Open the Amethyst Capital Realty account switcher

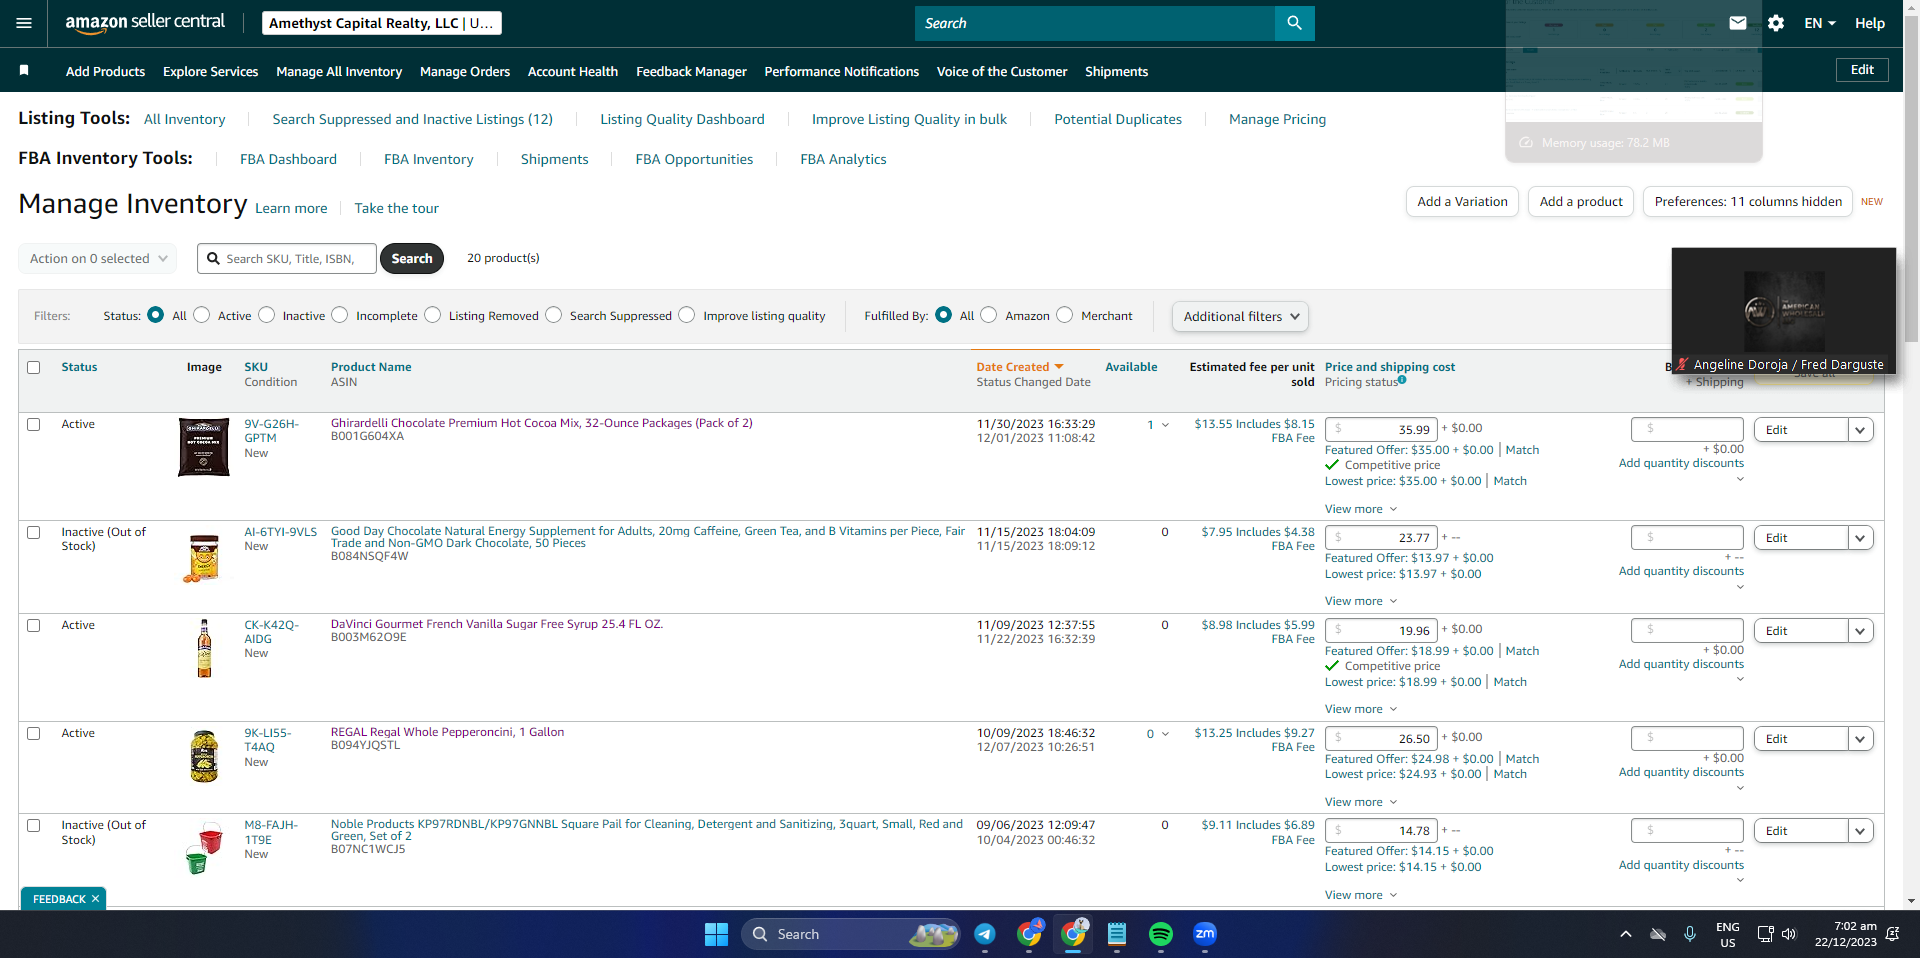click(x=381, y=23)
